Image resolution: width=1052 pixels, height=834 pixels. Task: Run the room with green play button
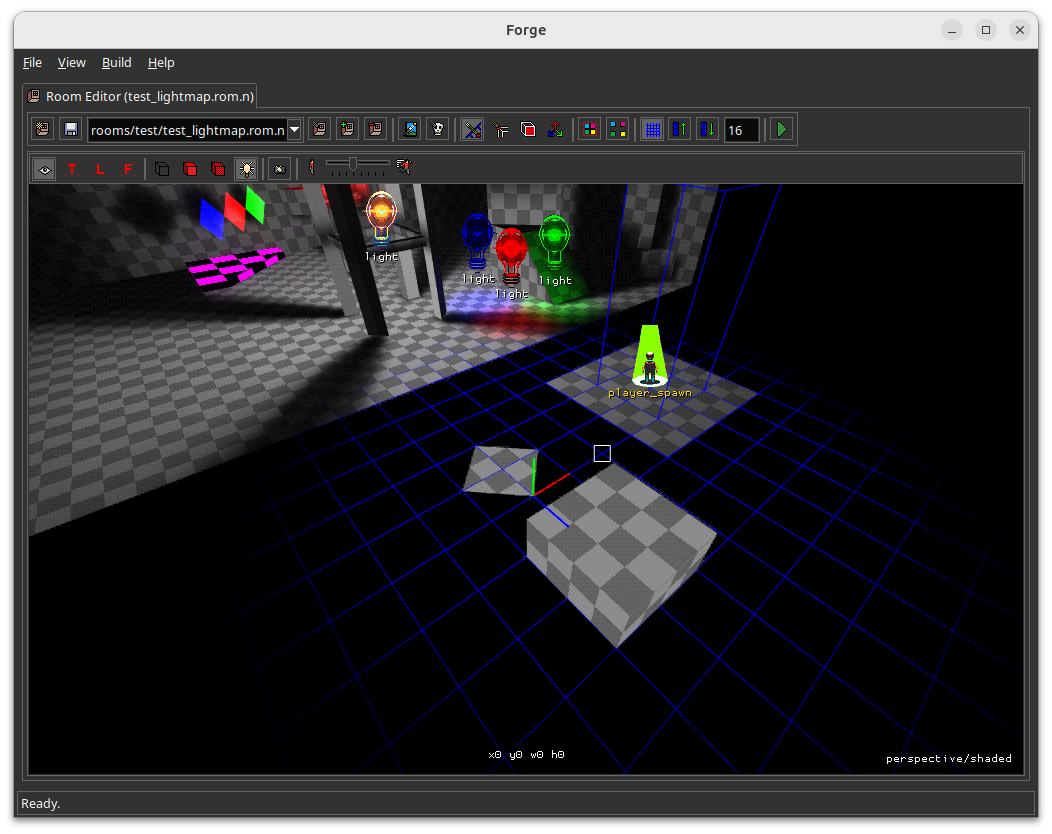[x=782, y=129]
